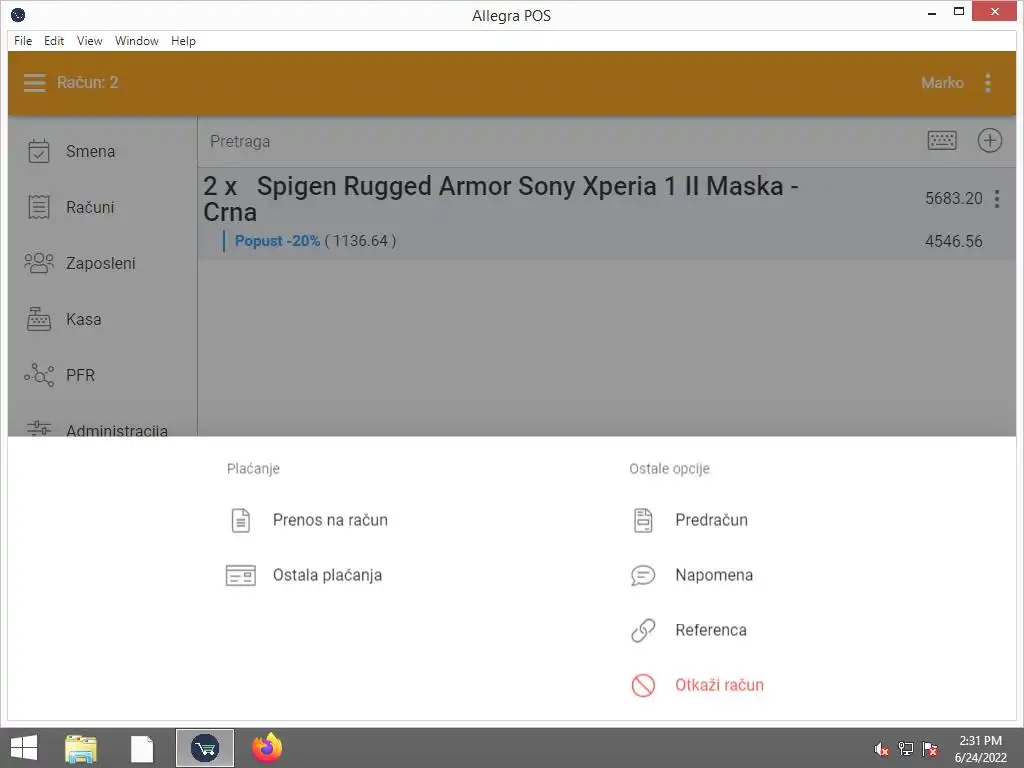
Task: Click the Kasa cash register icon
Action: click(39, 319)
